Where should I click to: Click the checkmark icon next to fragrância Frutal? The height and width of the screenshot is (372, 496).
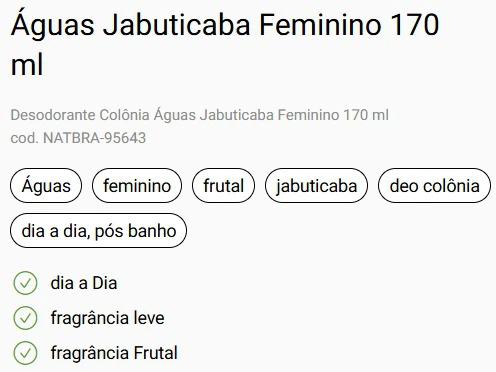coord(25,353)
